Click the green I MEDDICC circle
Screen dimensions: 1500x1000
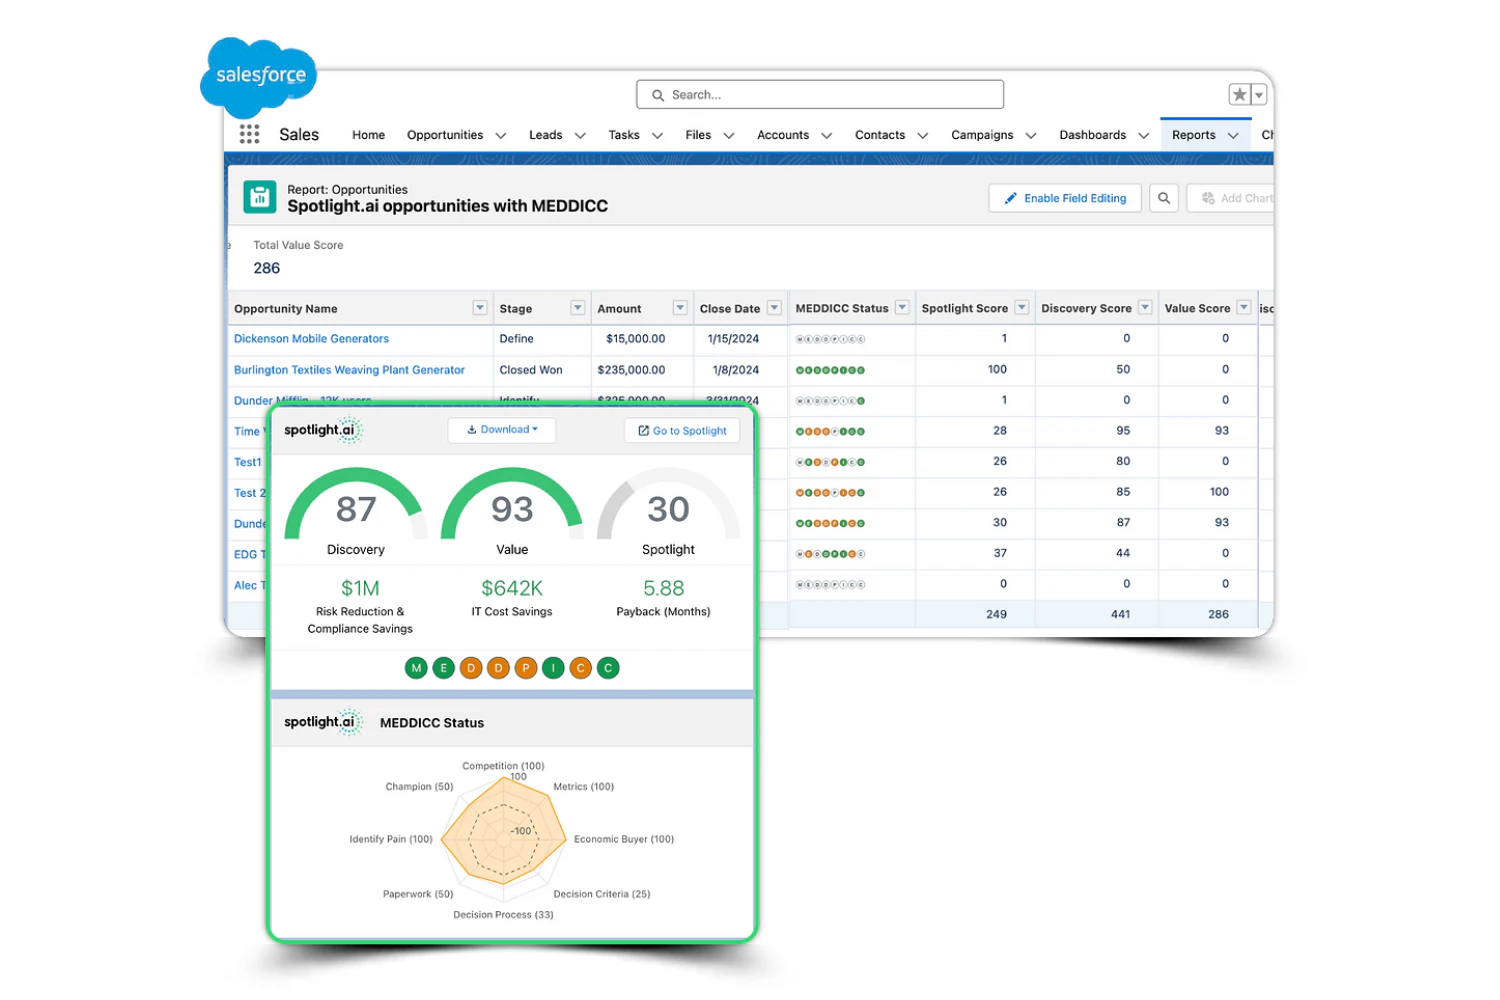pyautogui.click(x=553, y=668)
